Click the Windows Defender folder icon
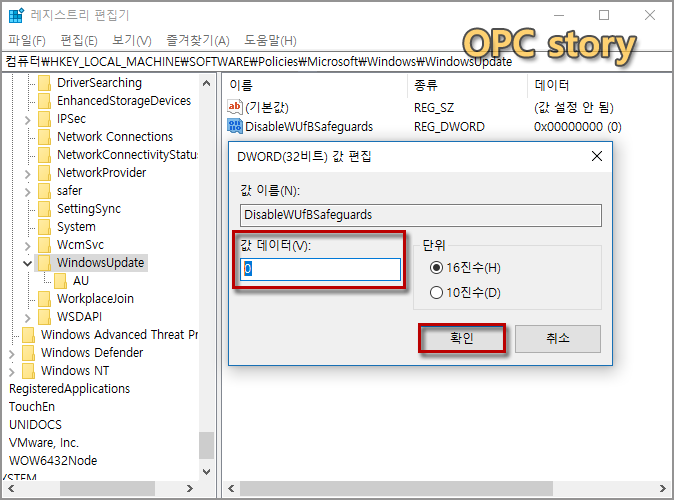 click(x=28, y=353)
